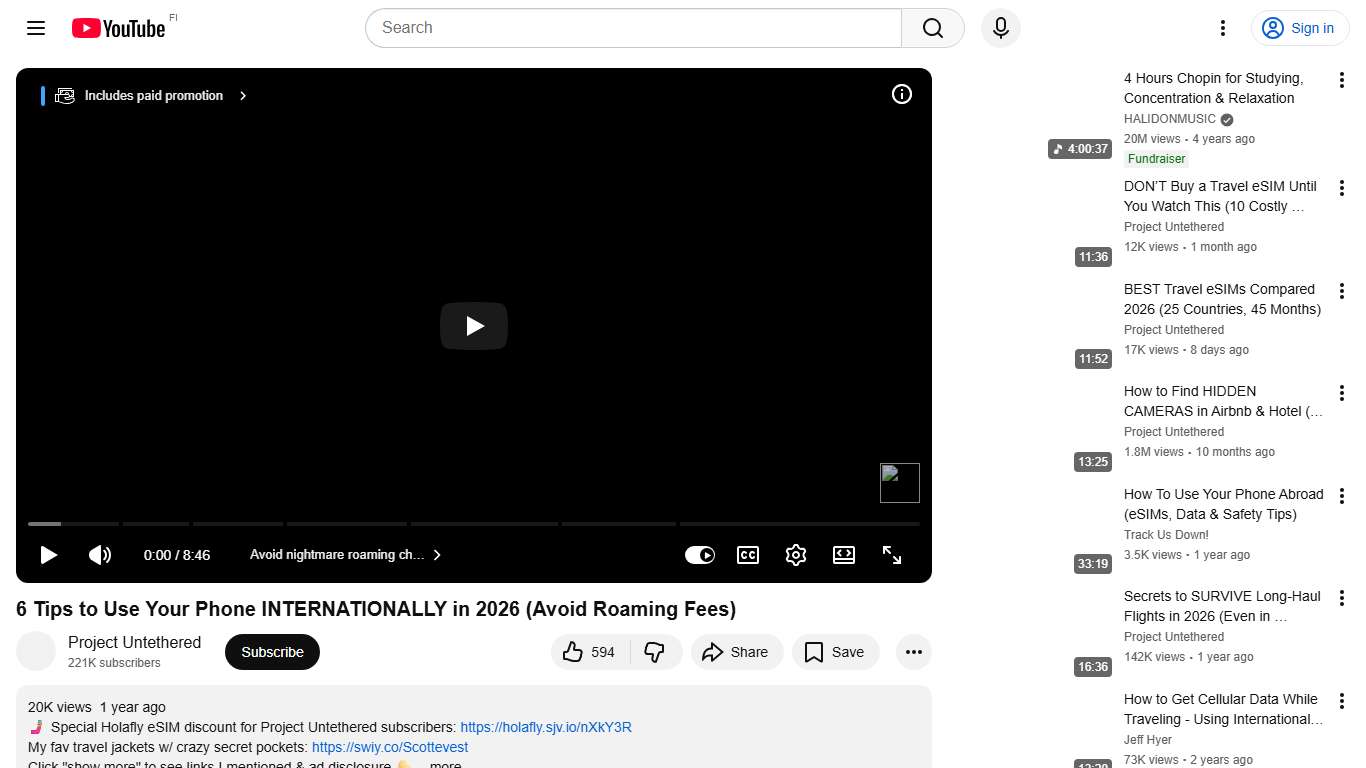
Task: Enable subtitles with the CC button
Action: 747,555
